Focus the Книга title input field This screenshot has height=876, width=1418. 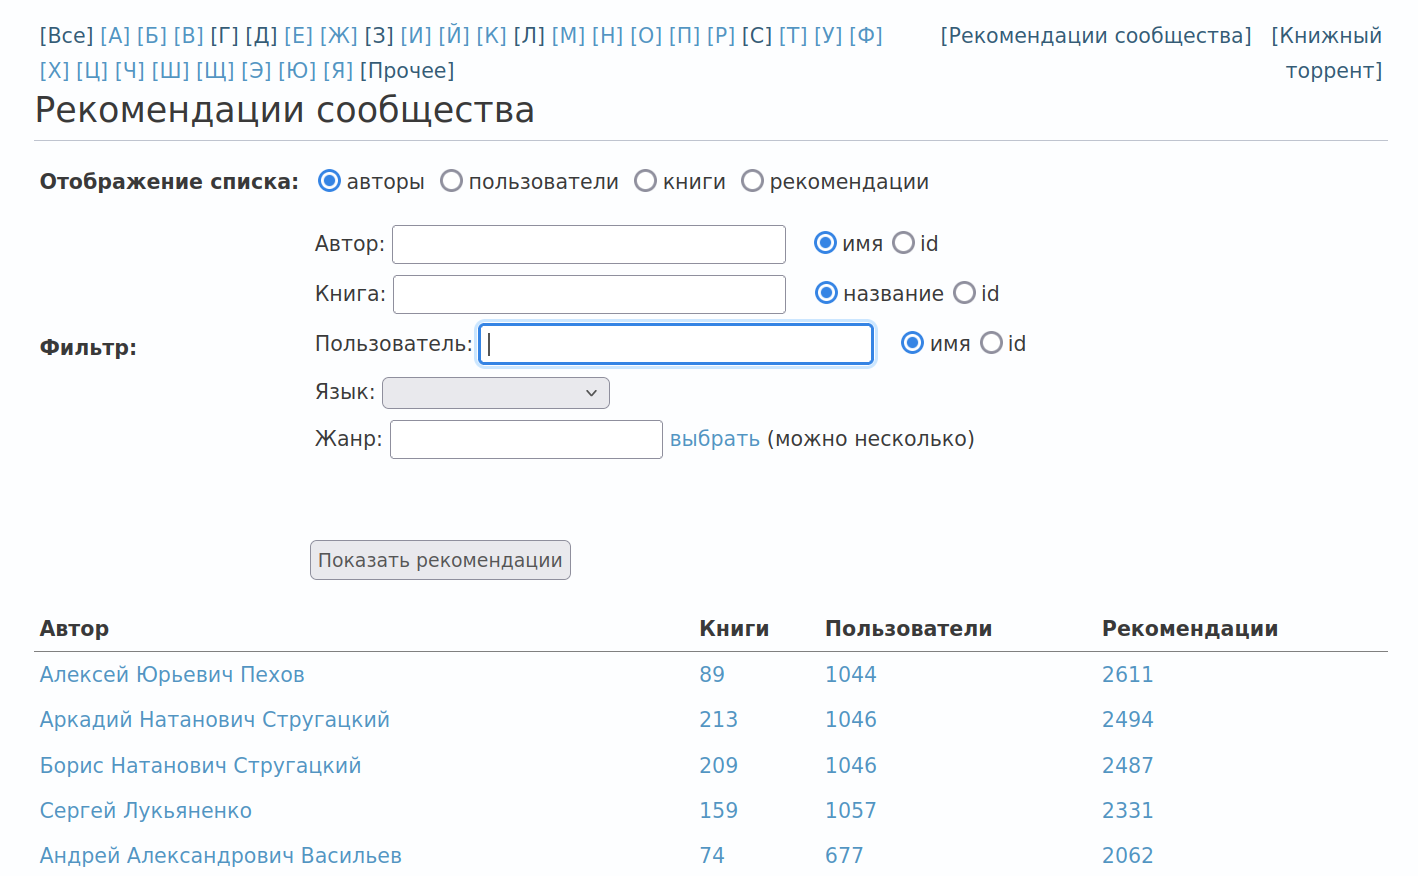pos(589,294)
